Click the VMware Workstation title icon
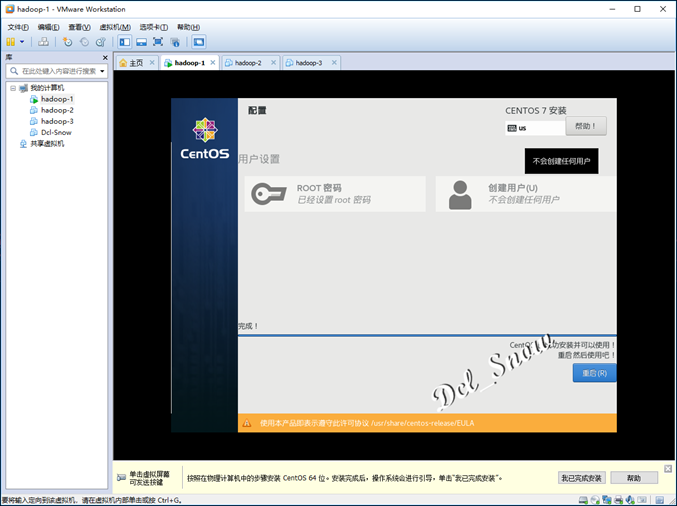The width and height of the screenshot is (677, 506). click(x=9, y=9)
